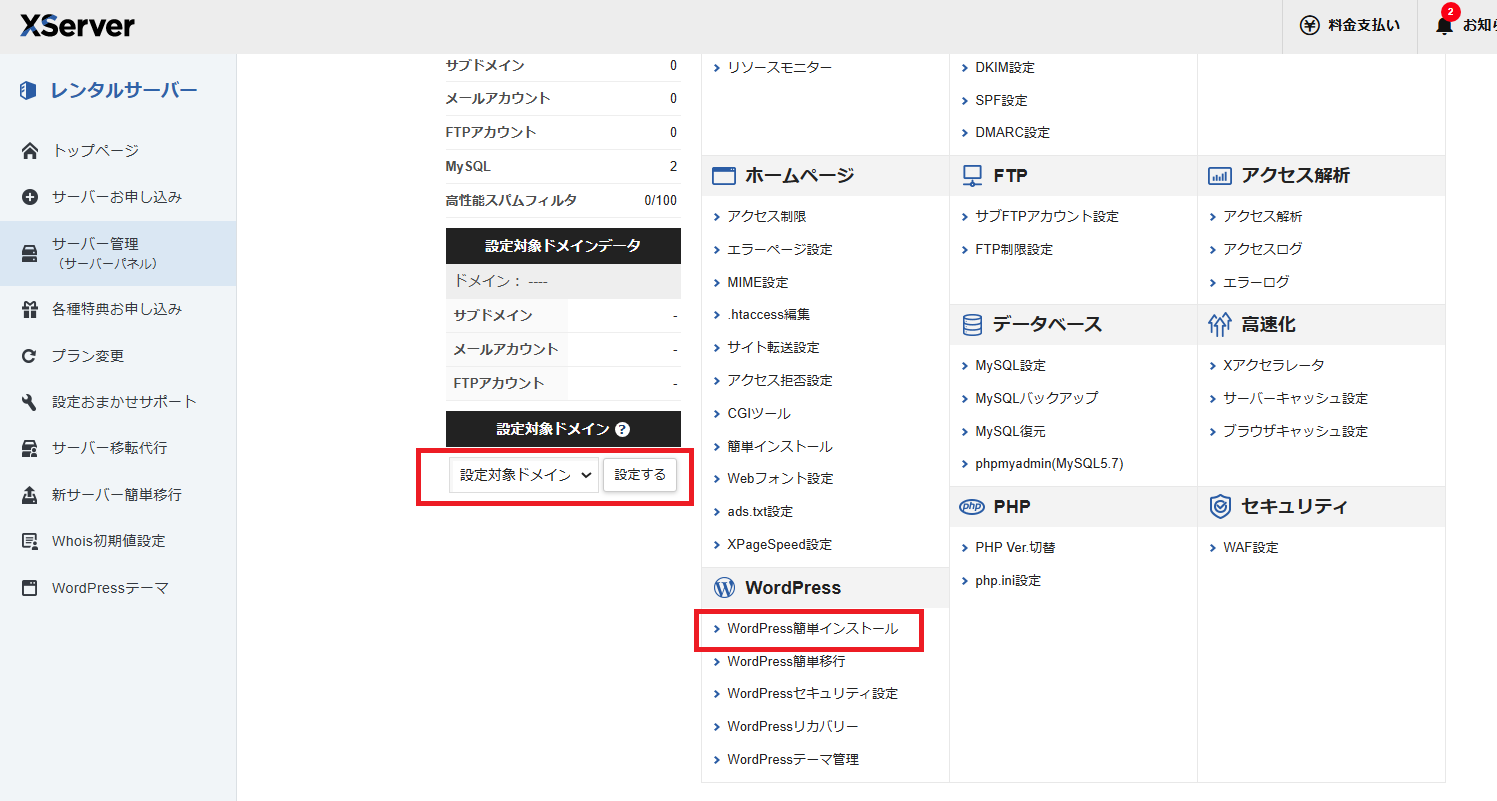Open the CGIツール link
The width and height of the screenshot is (1497, 801).
click(758, 414)
